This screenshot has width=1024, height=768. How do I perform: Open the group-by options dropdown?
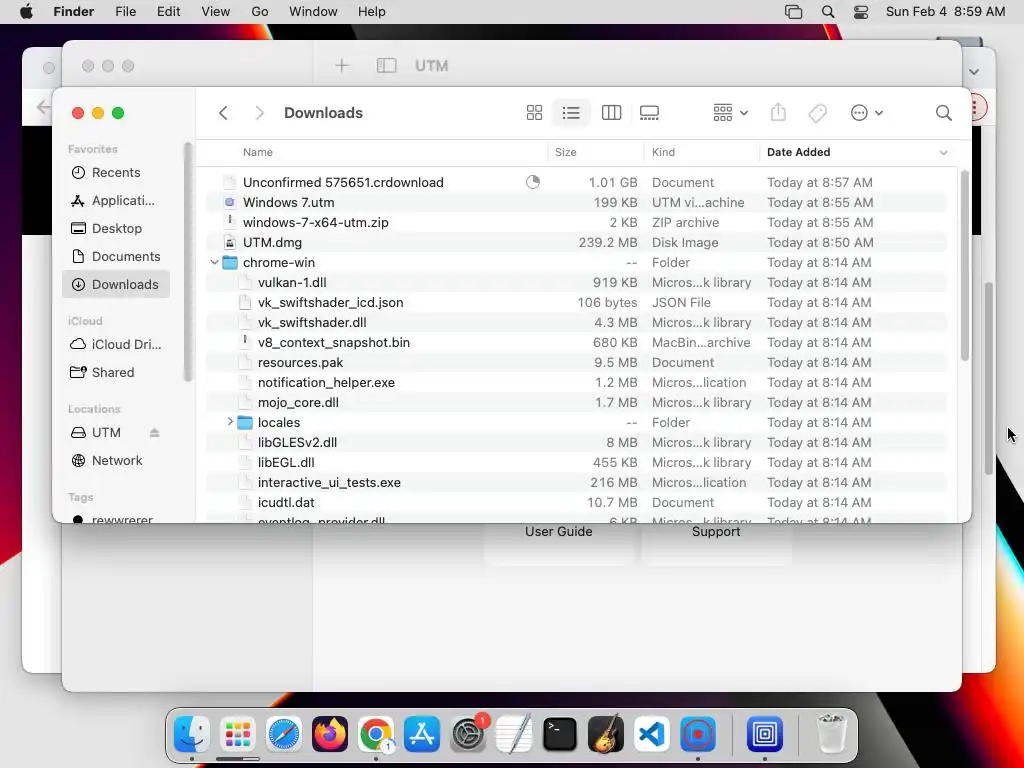tap(730, 113)
